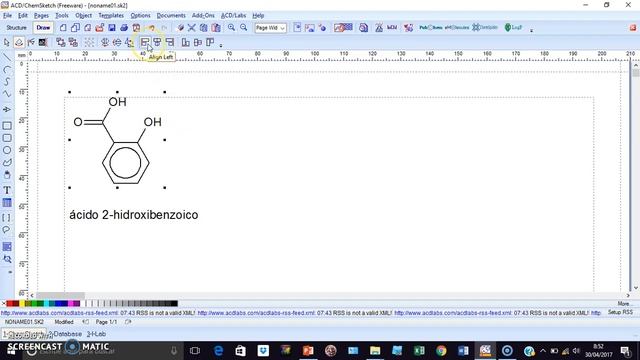
Task: Open the Options menu
Action: pos(140,16)
